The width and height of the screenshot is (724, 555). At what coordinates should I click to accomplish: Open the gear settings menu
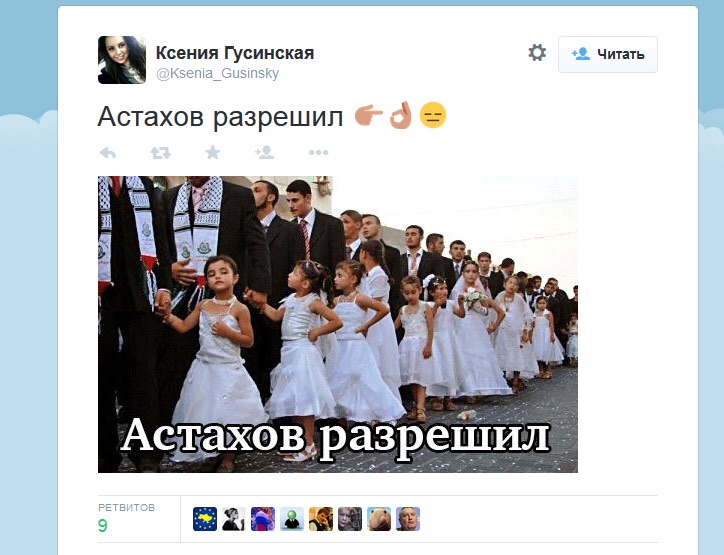(537, 53)
